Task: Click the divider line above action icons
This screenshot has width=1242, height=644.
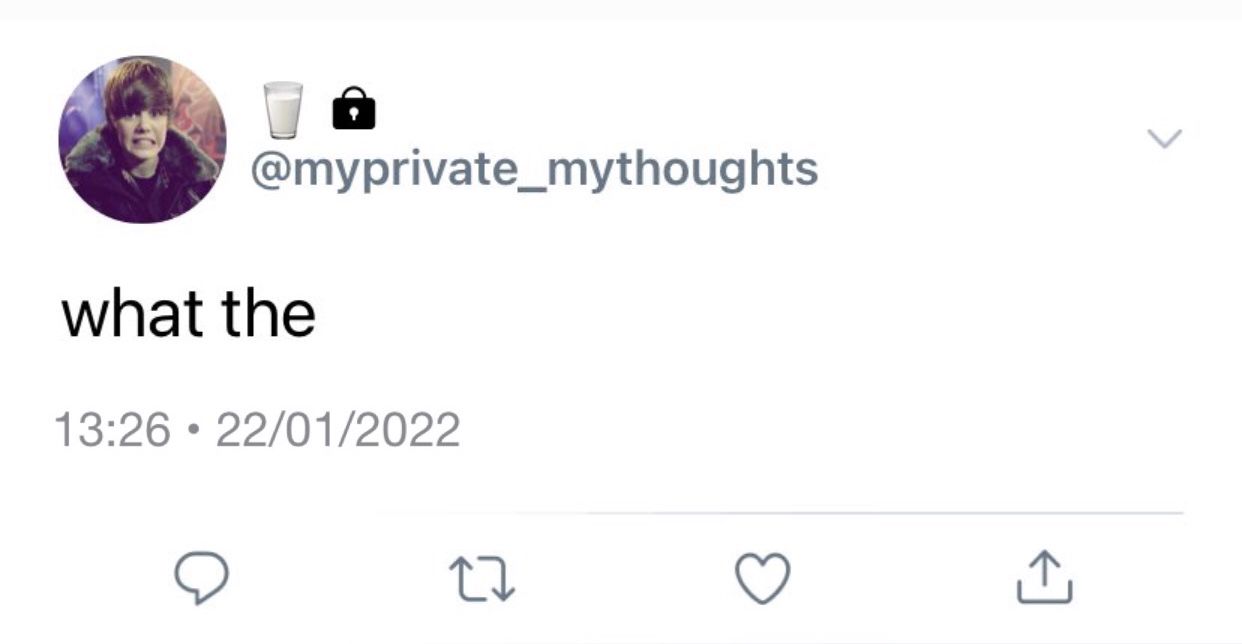Action: pos(780,513)
